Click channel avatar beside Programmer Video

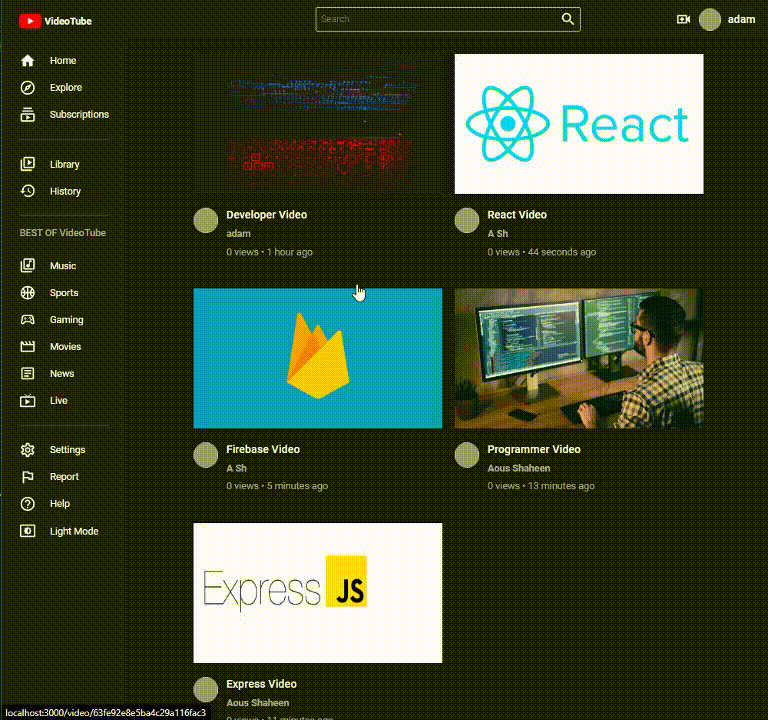tap(467, 455)
